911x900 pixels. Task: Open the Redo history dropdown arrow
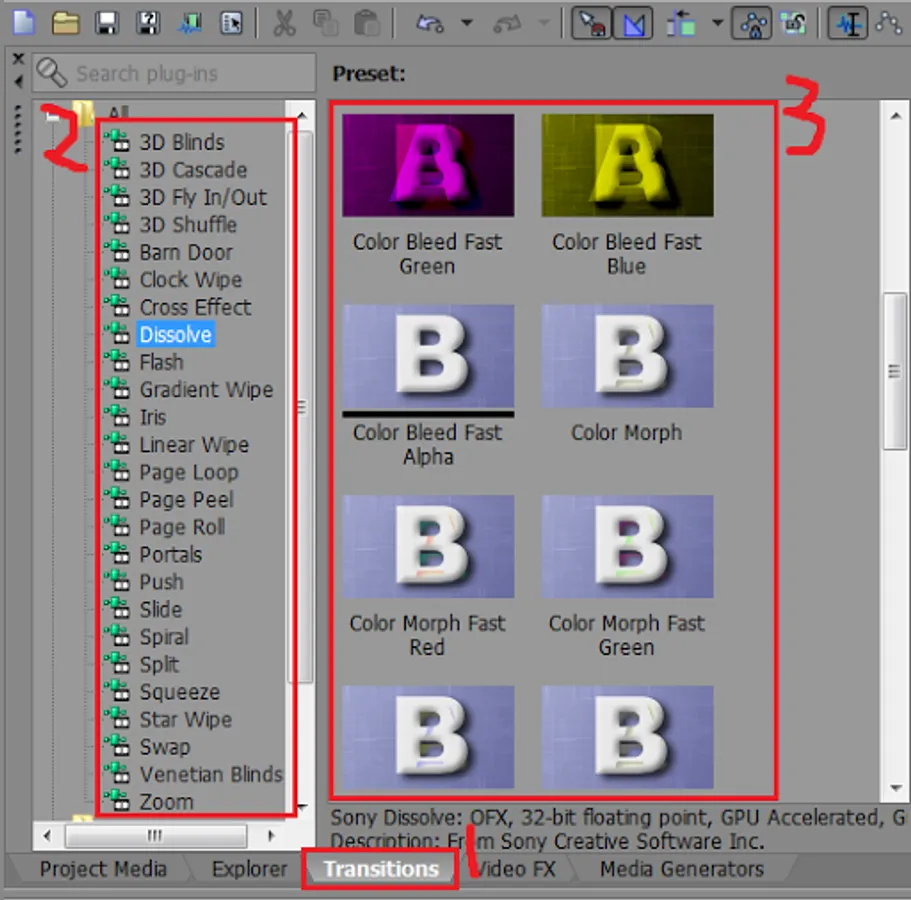pos(544,23)
